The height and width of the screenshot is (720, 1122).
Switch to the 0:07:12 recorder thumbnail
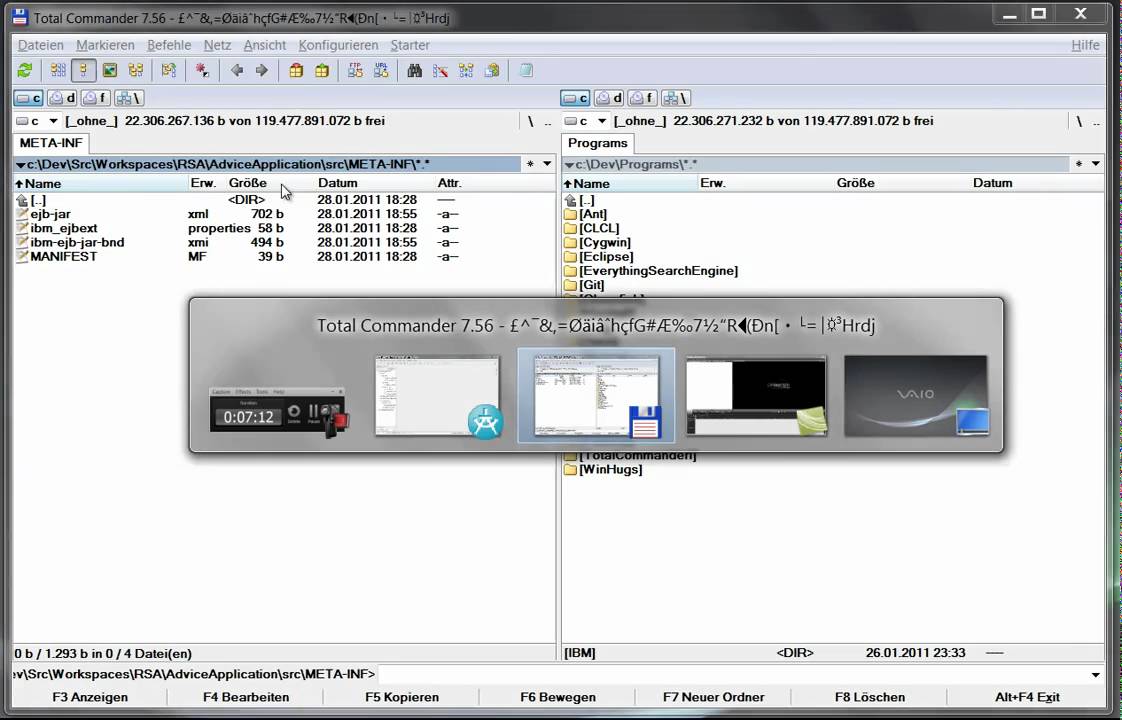coord(279,410)
